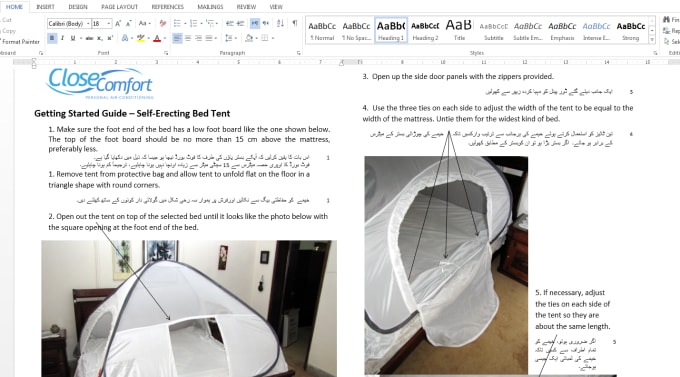680x377 pixels.
Task: Click Multilevel List icon
Action: click(x=210, y=23)
